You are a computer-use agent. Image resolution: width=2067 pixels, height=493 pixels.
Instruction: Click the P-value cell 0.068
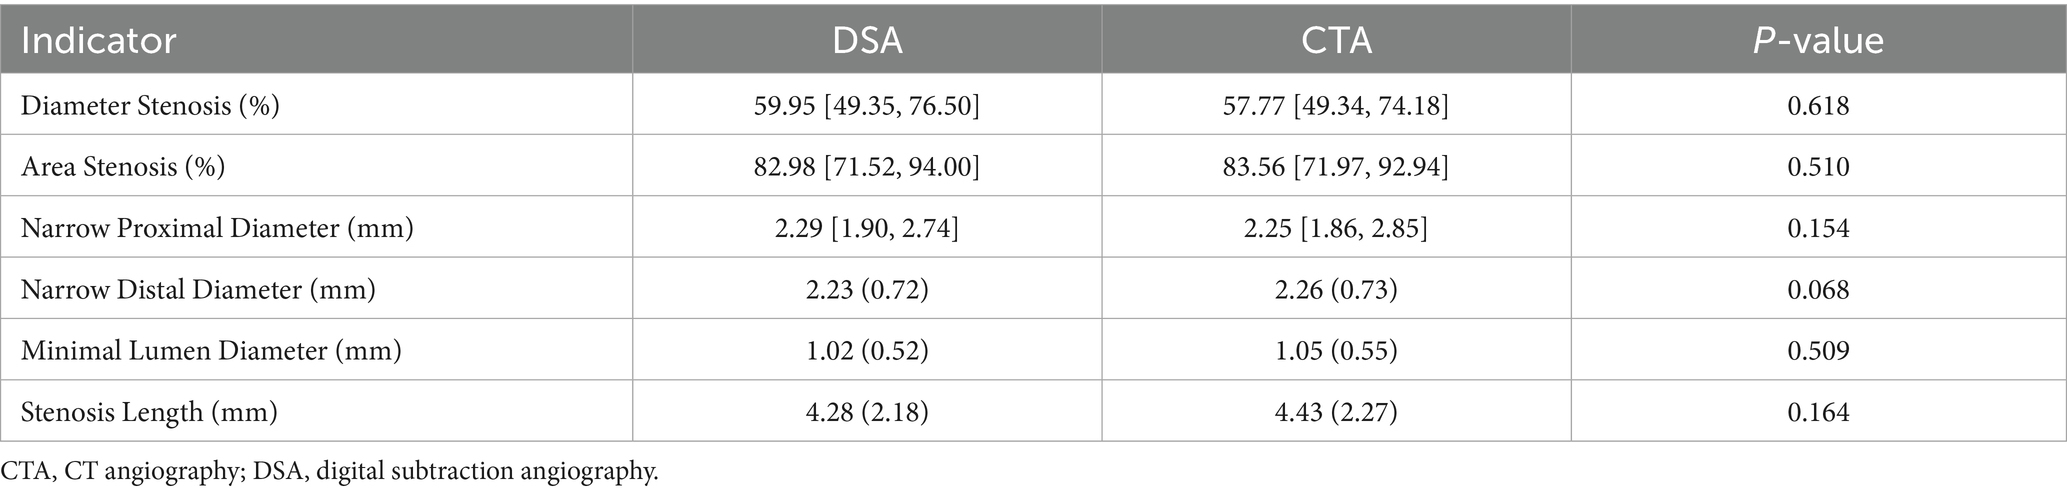coord(1818,290)
